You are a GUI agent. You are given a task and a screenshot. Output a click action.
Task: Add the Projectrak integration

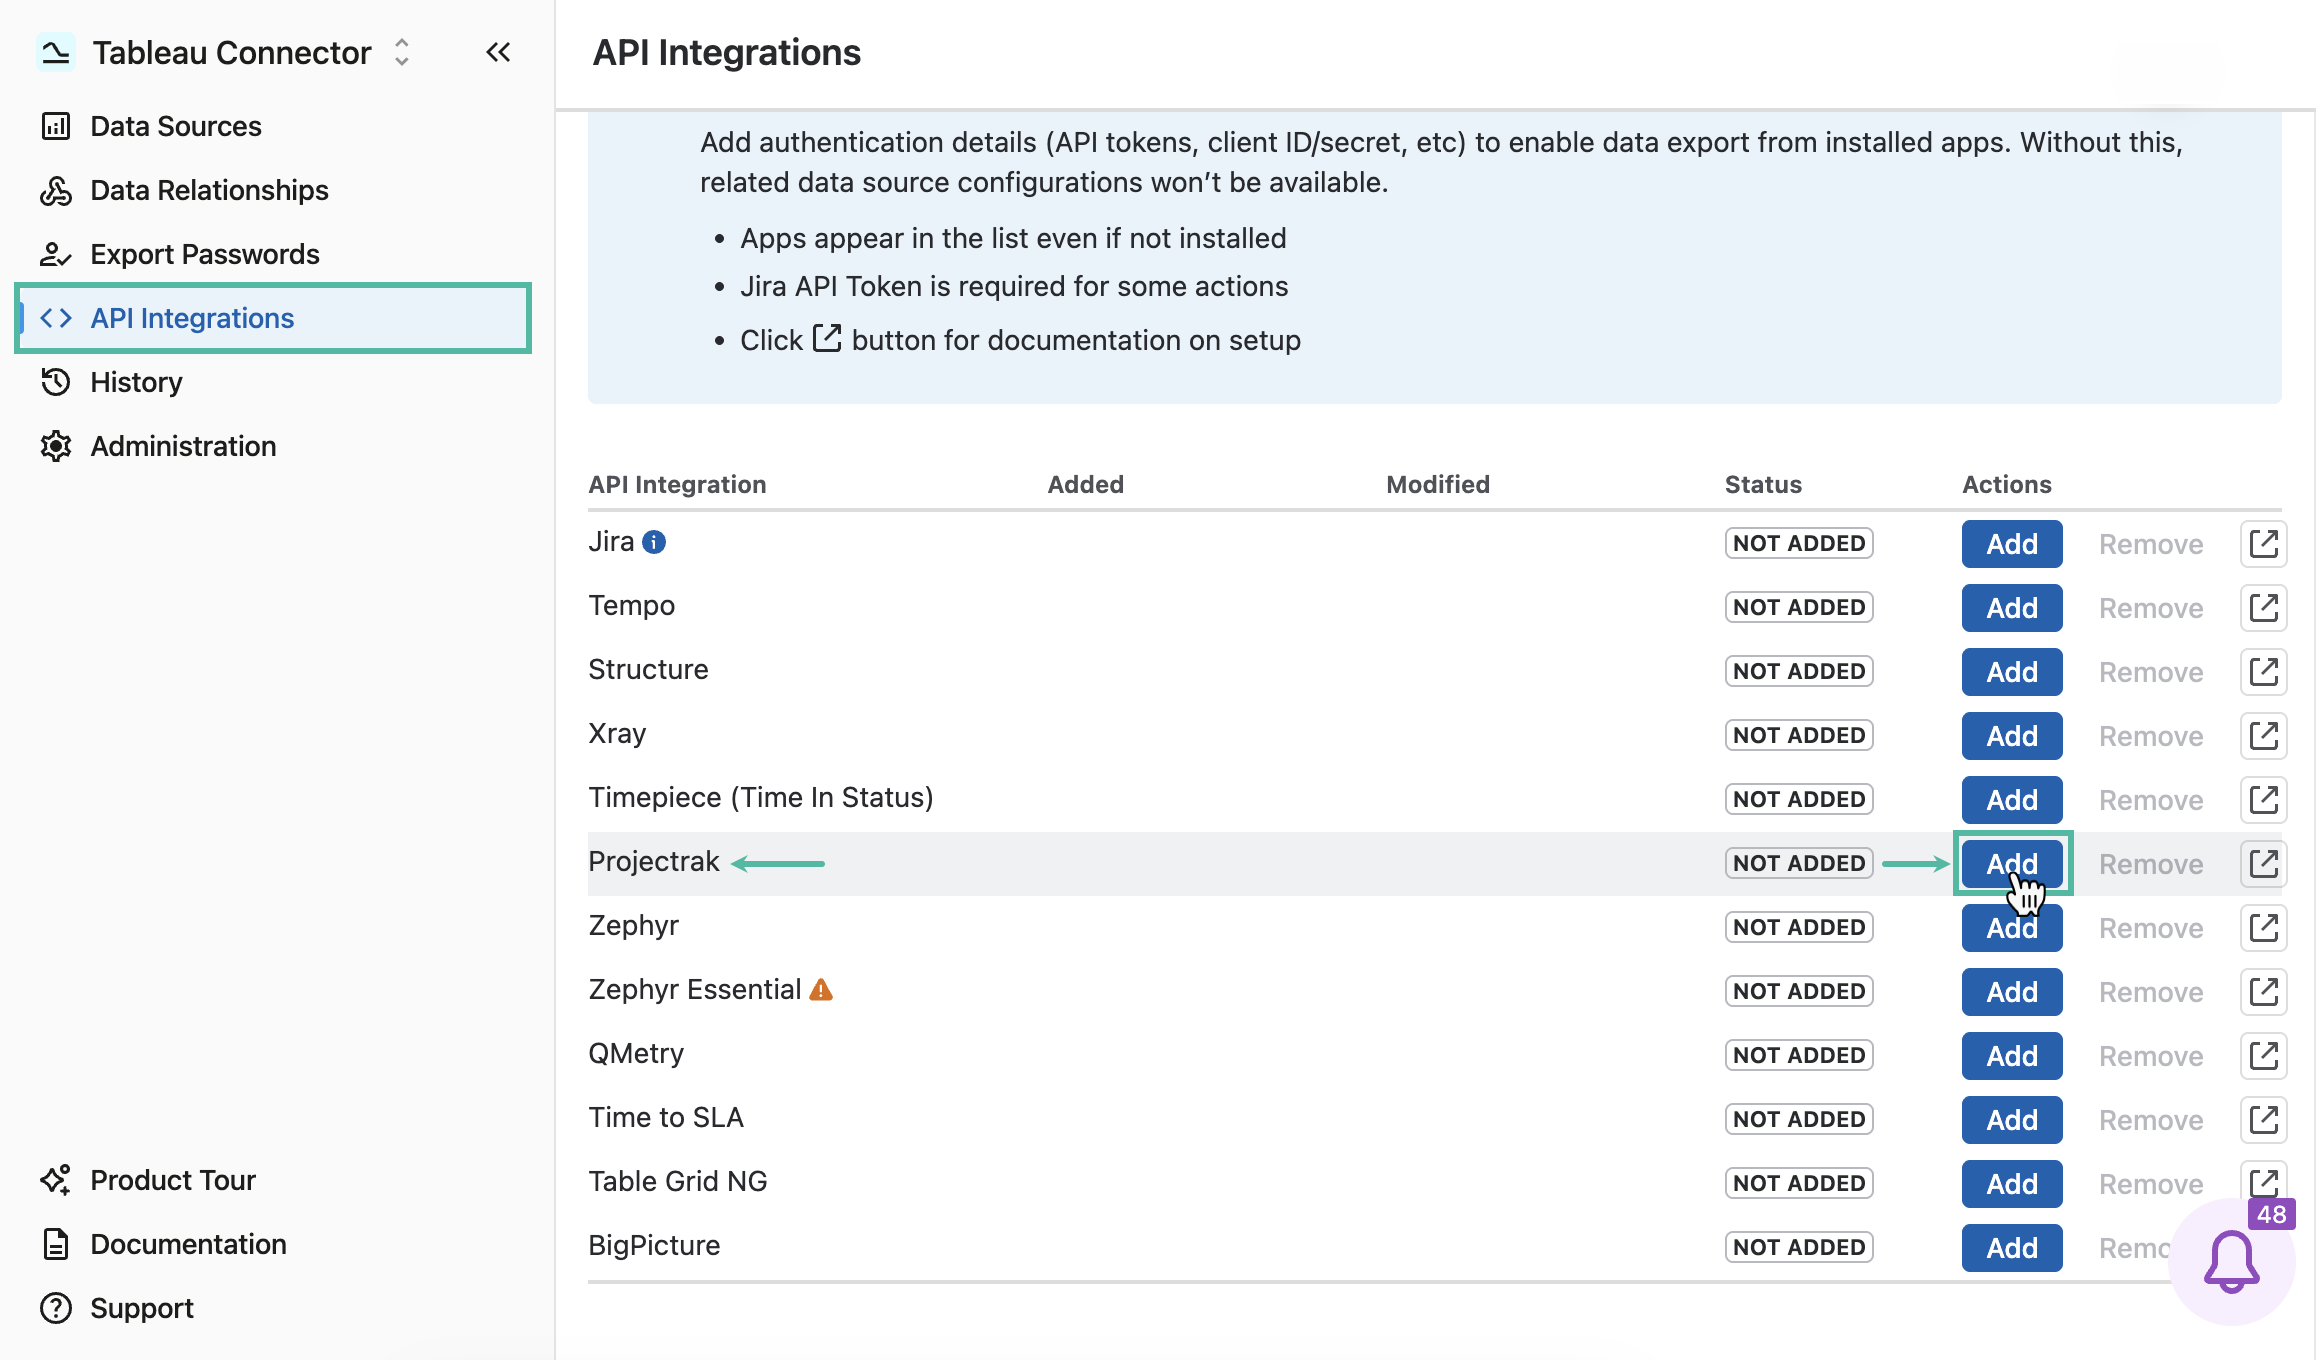2012,864
